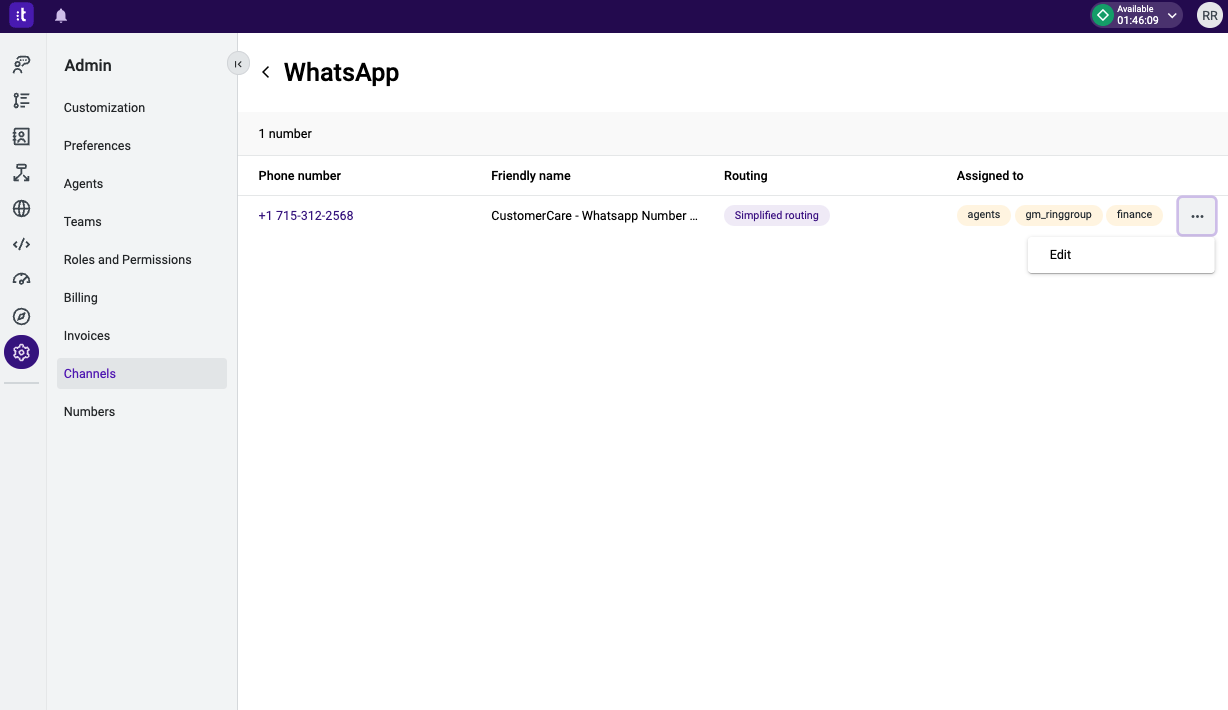
Task: Collapse the Admin side panel
Action: coord(238,64)
